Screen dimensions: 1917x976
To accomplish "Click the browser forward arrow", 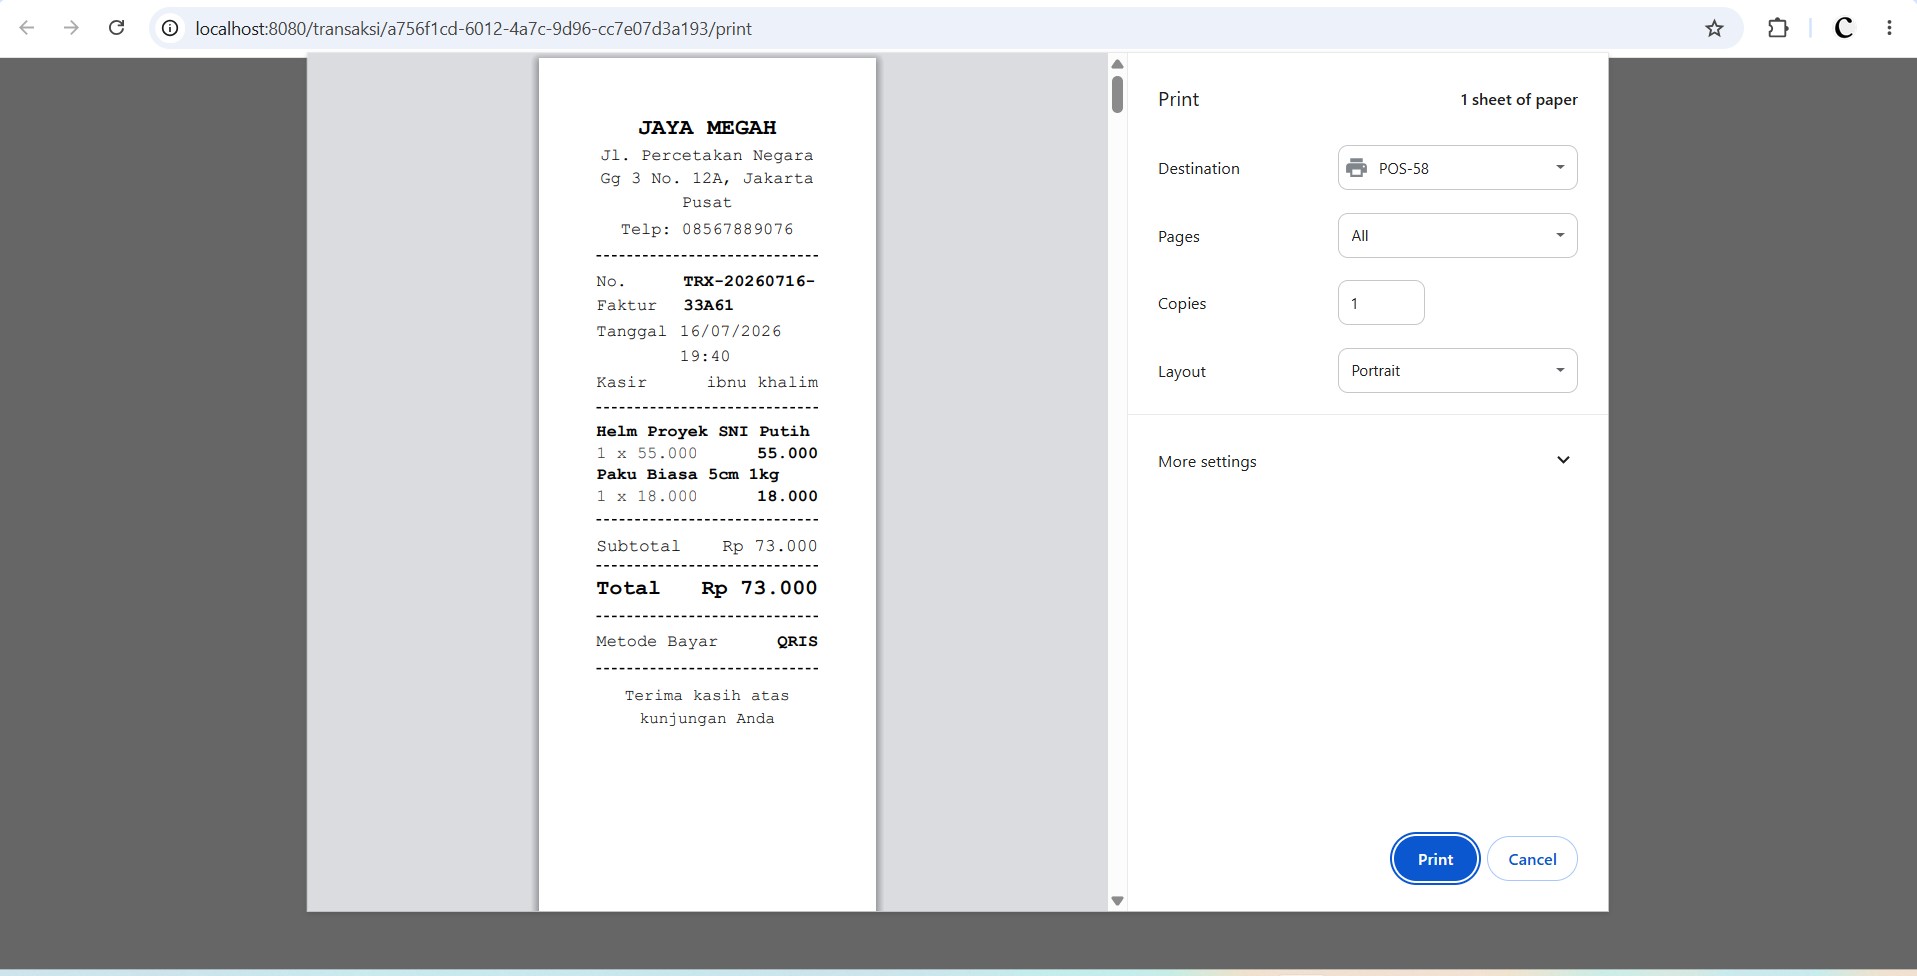I will (x=71, y=28).
